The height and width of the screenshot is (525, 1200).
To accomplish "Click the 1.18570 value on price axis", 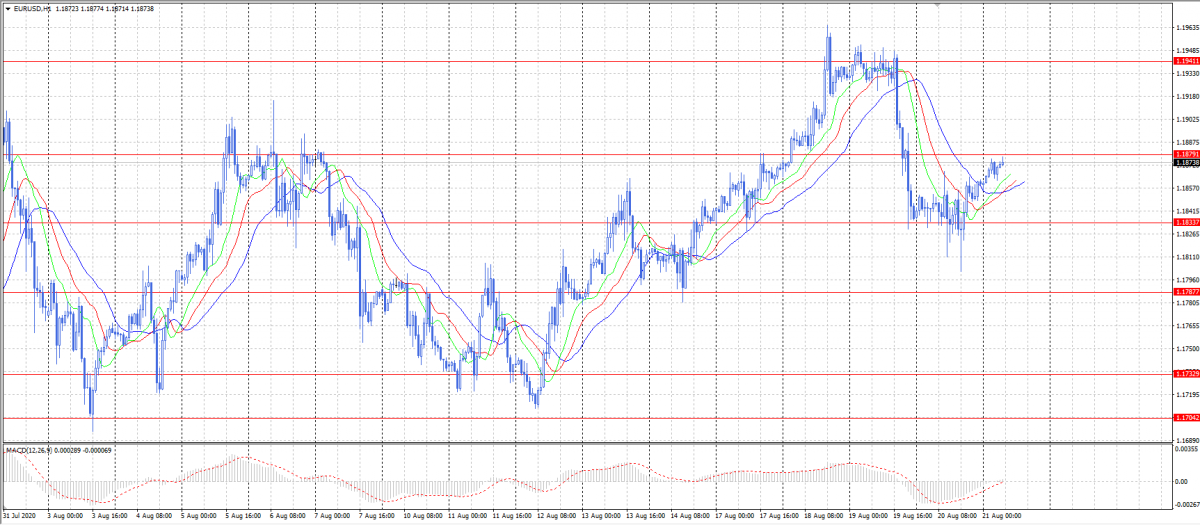I will [x=1187, y=188].
